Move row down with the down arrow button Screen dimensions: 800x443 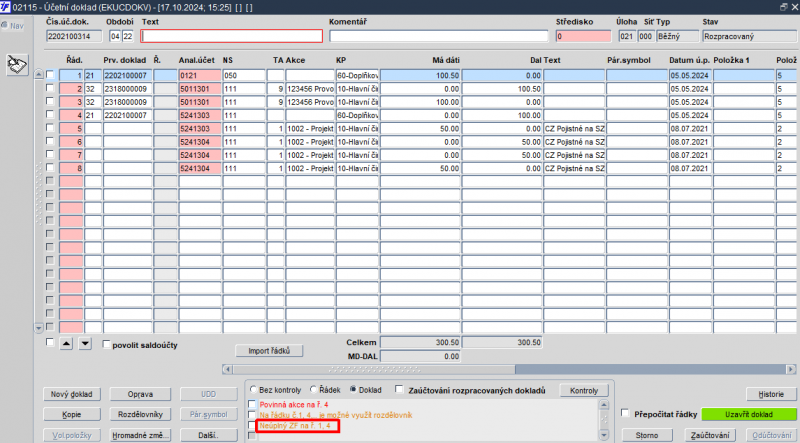click(85, 343)
